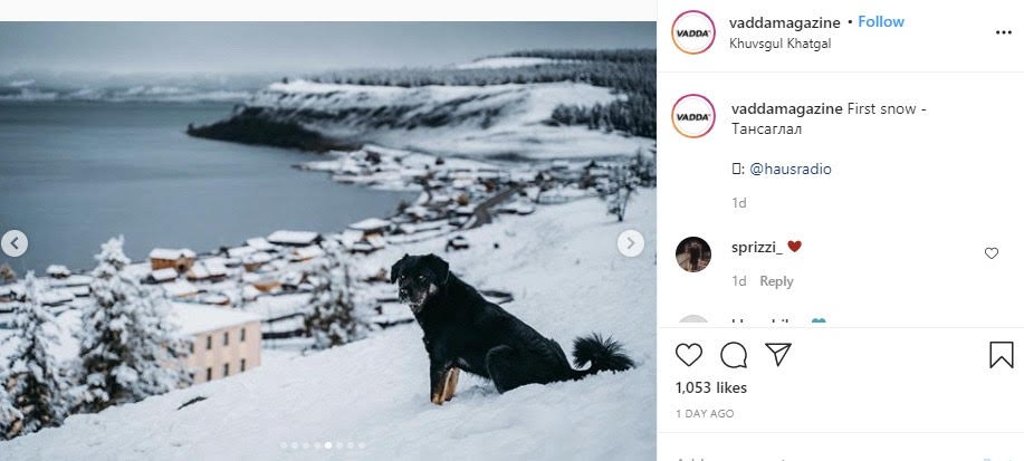Open the Khuvsgul Khatgal location link
The image size is (1024, 461).
[x=780, y=44]
